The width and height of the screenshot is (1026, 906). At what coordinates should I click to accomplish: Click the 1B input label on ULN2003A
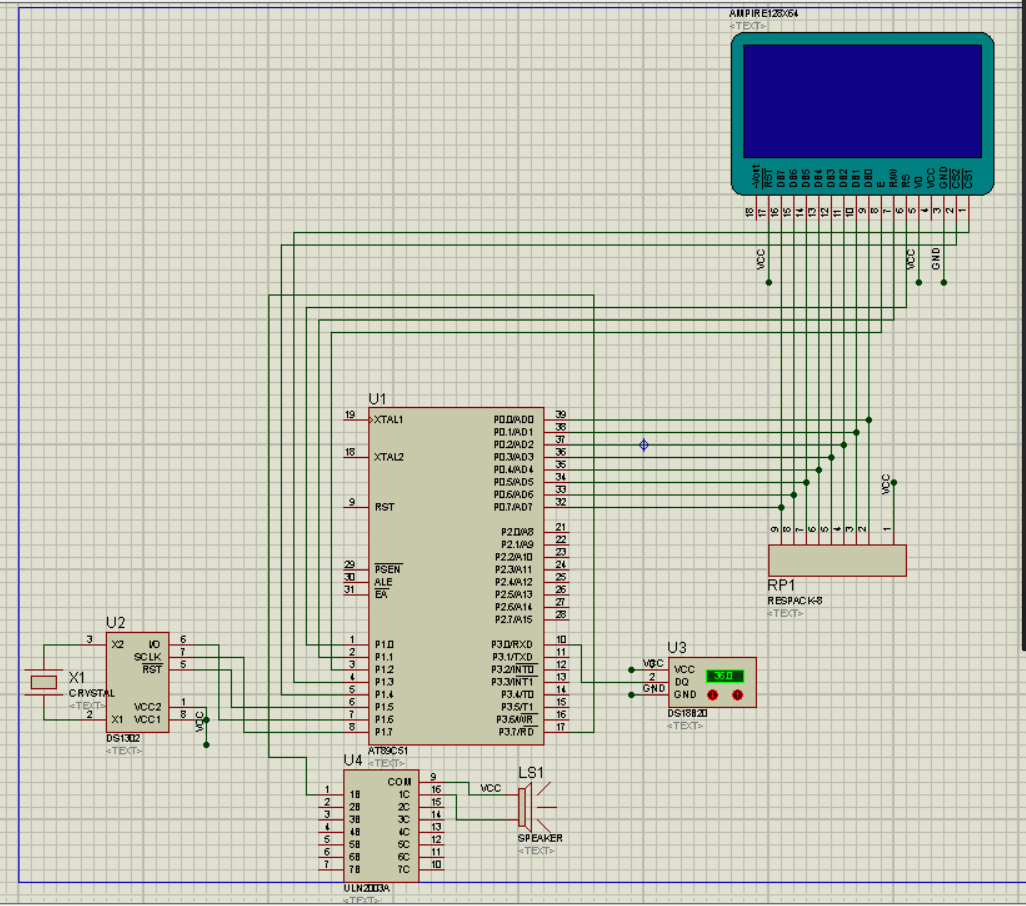click(x=355, y=794)
